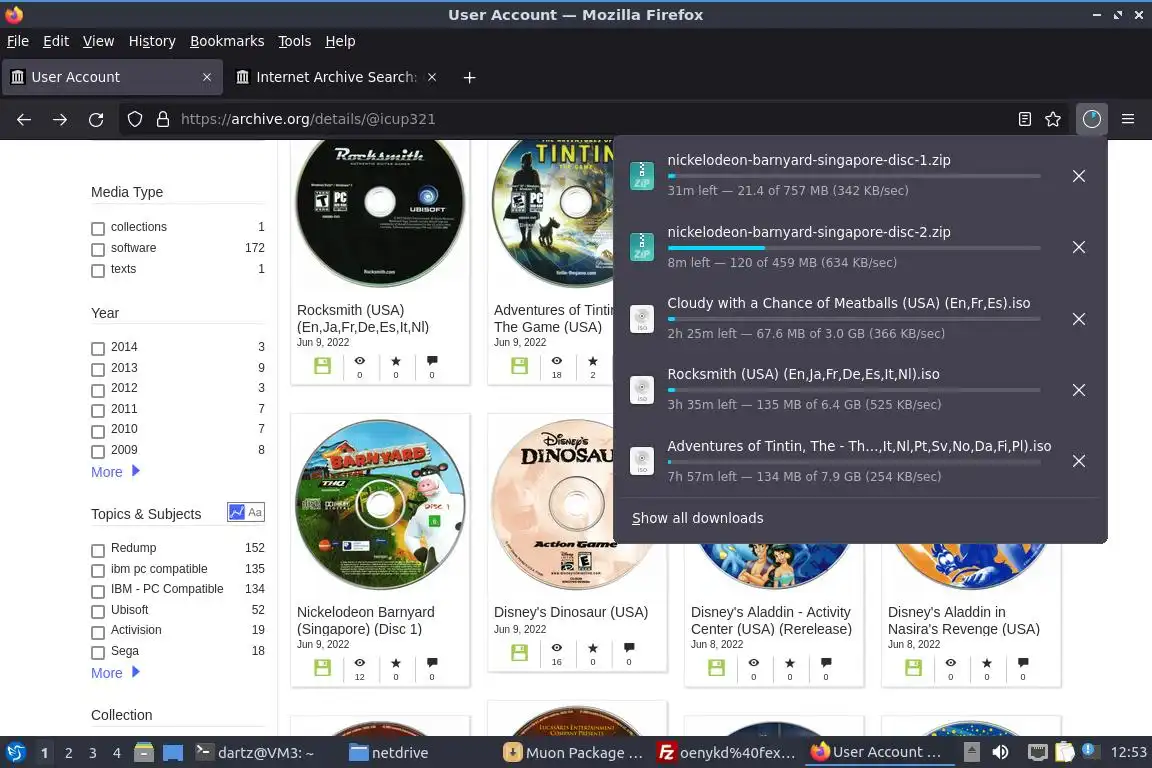Show site security padlock info
Screen dimensions: 1152x768
163,119
